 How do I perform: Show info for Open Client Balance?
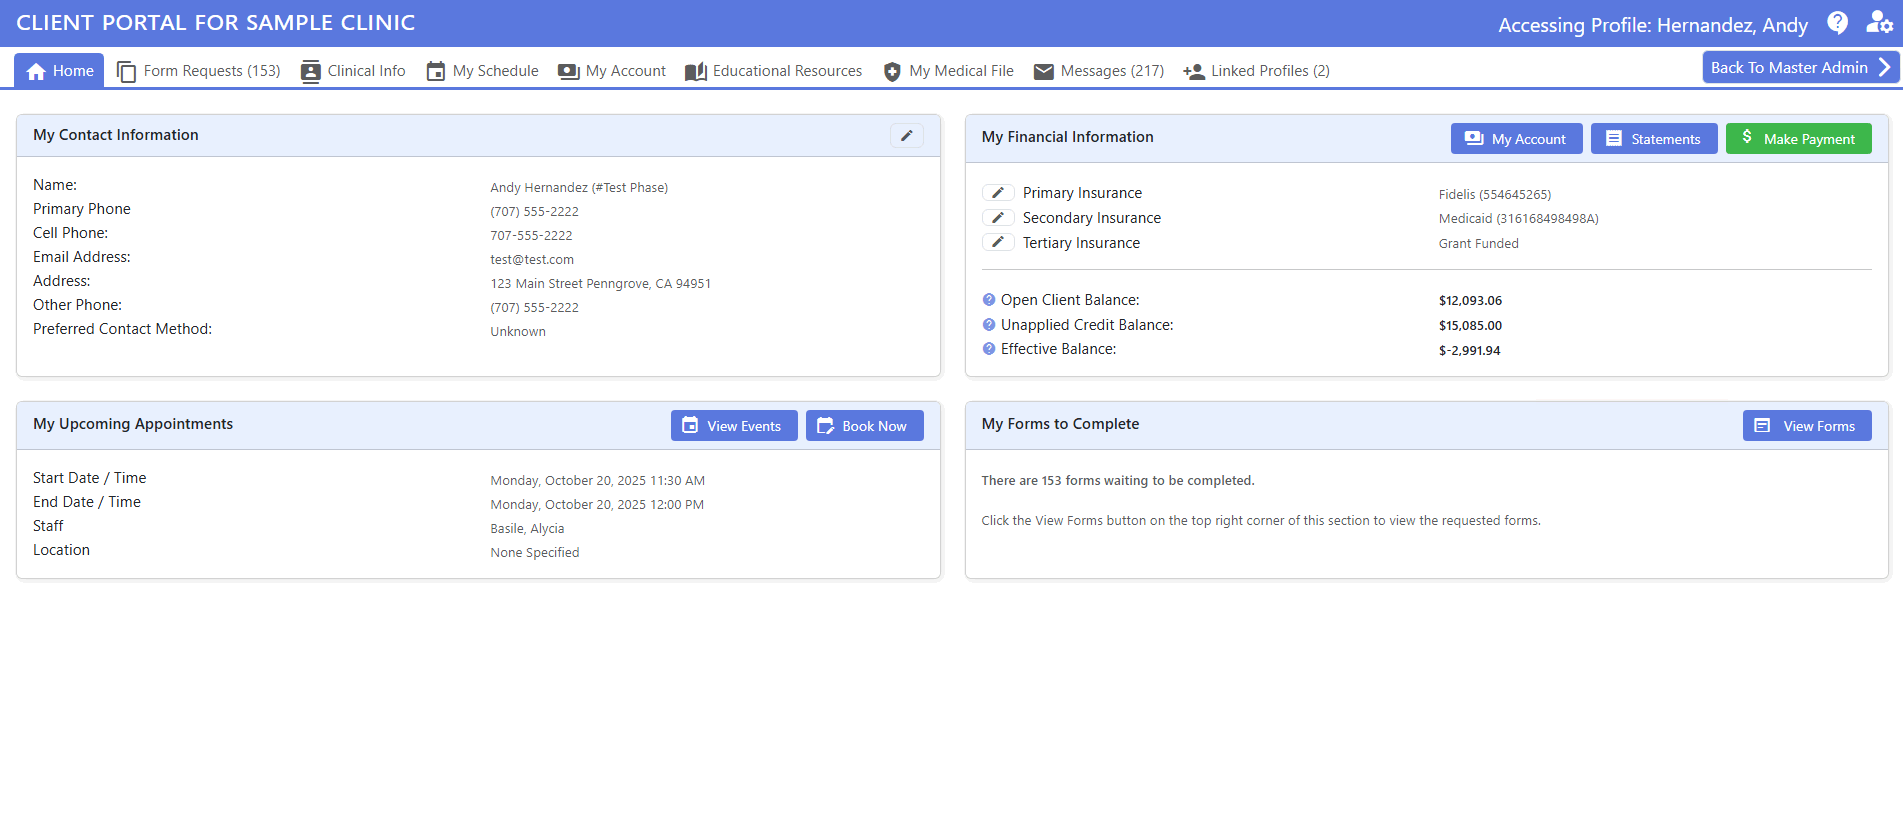(989, 300)
